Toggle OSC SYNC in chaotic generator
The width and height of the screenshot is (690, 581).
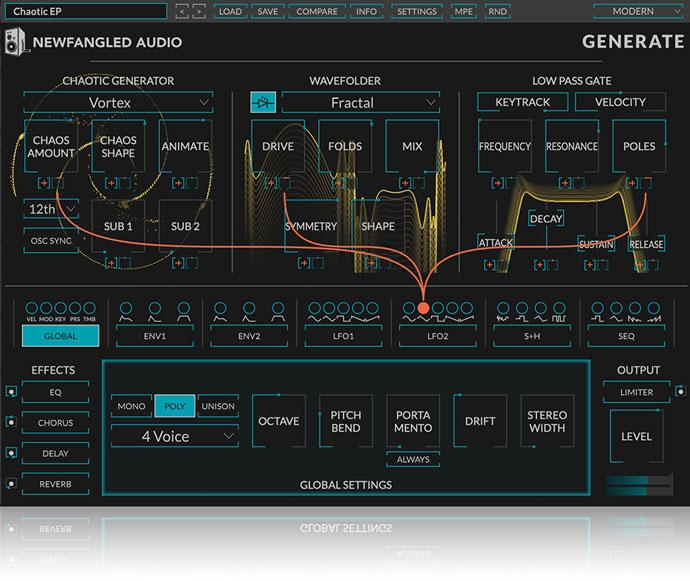point(51,241)
